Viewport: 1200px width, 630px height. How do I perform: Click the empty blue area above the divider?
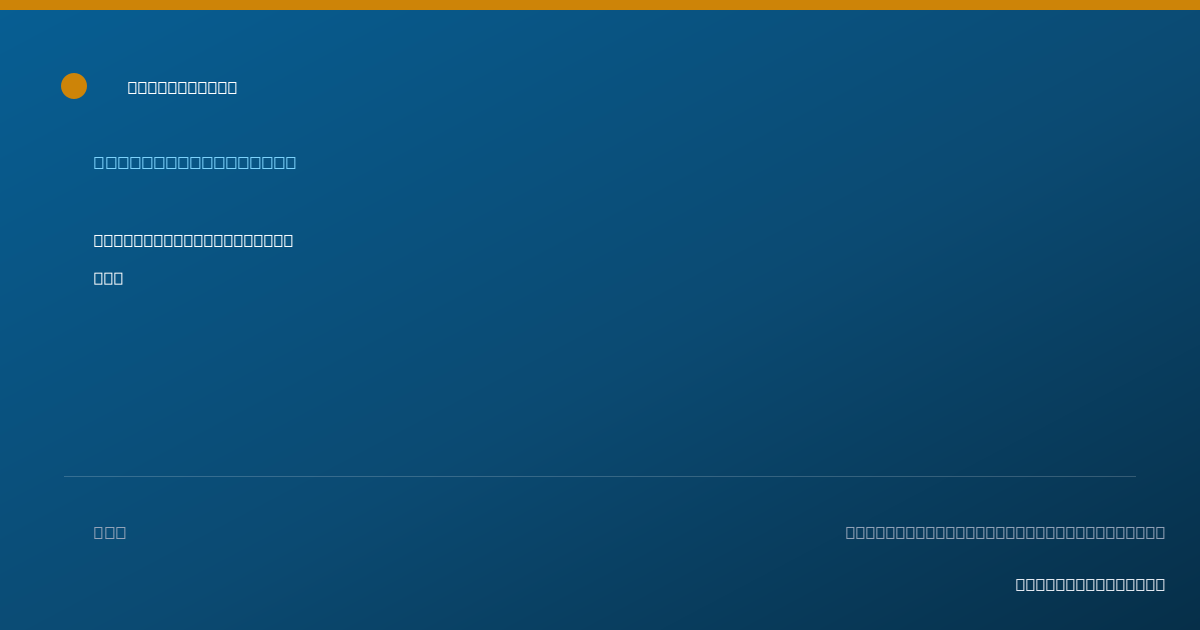coord(600,380)
